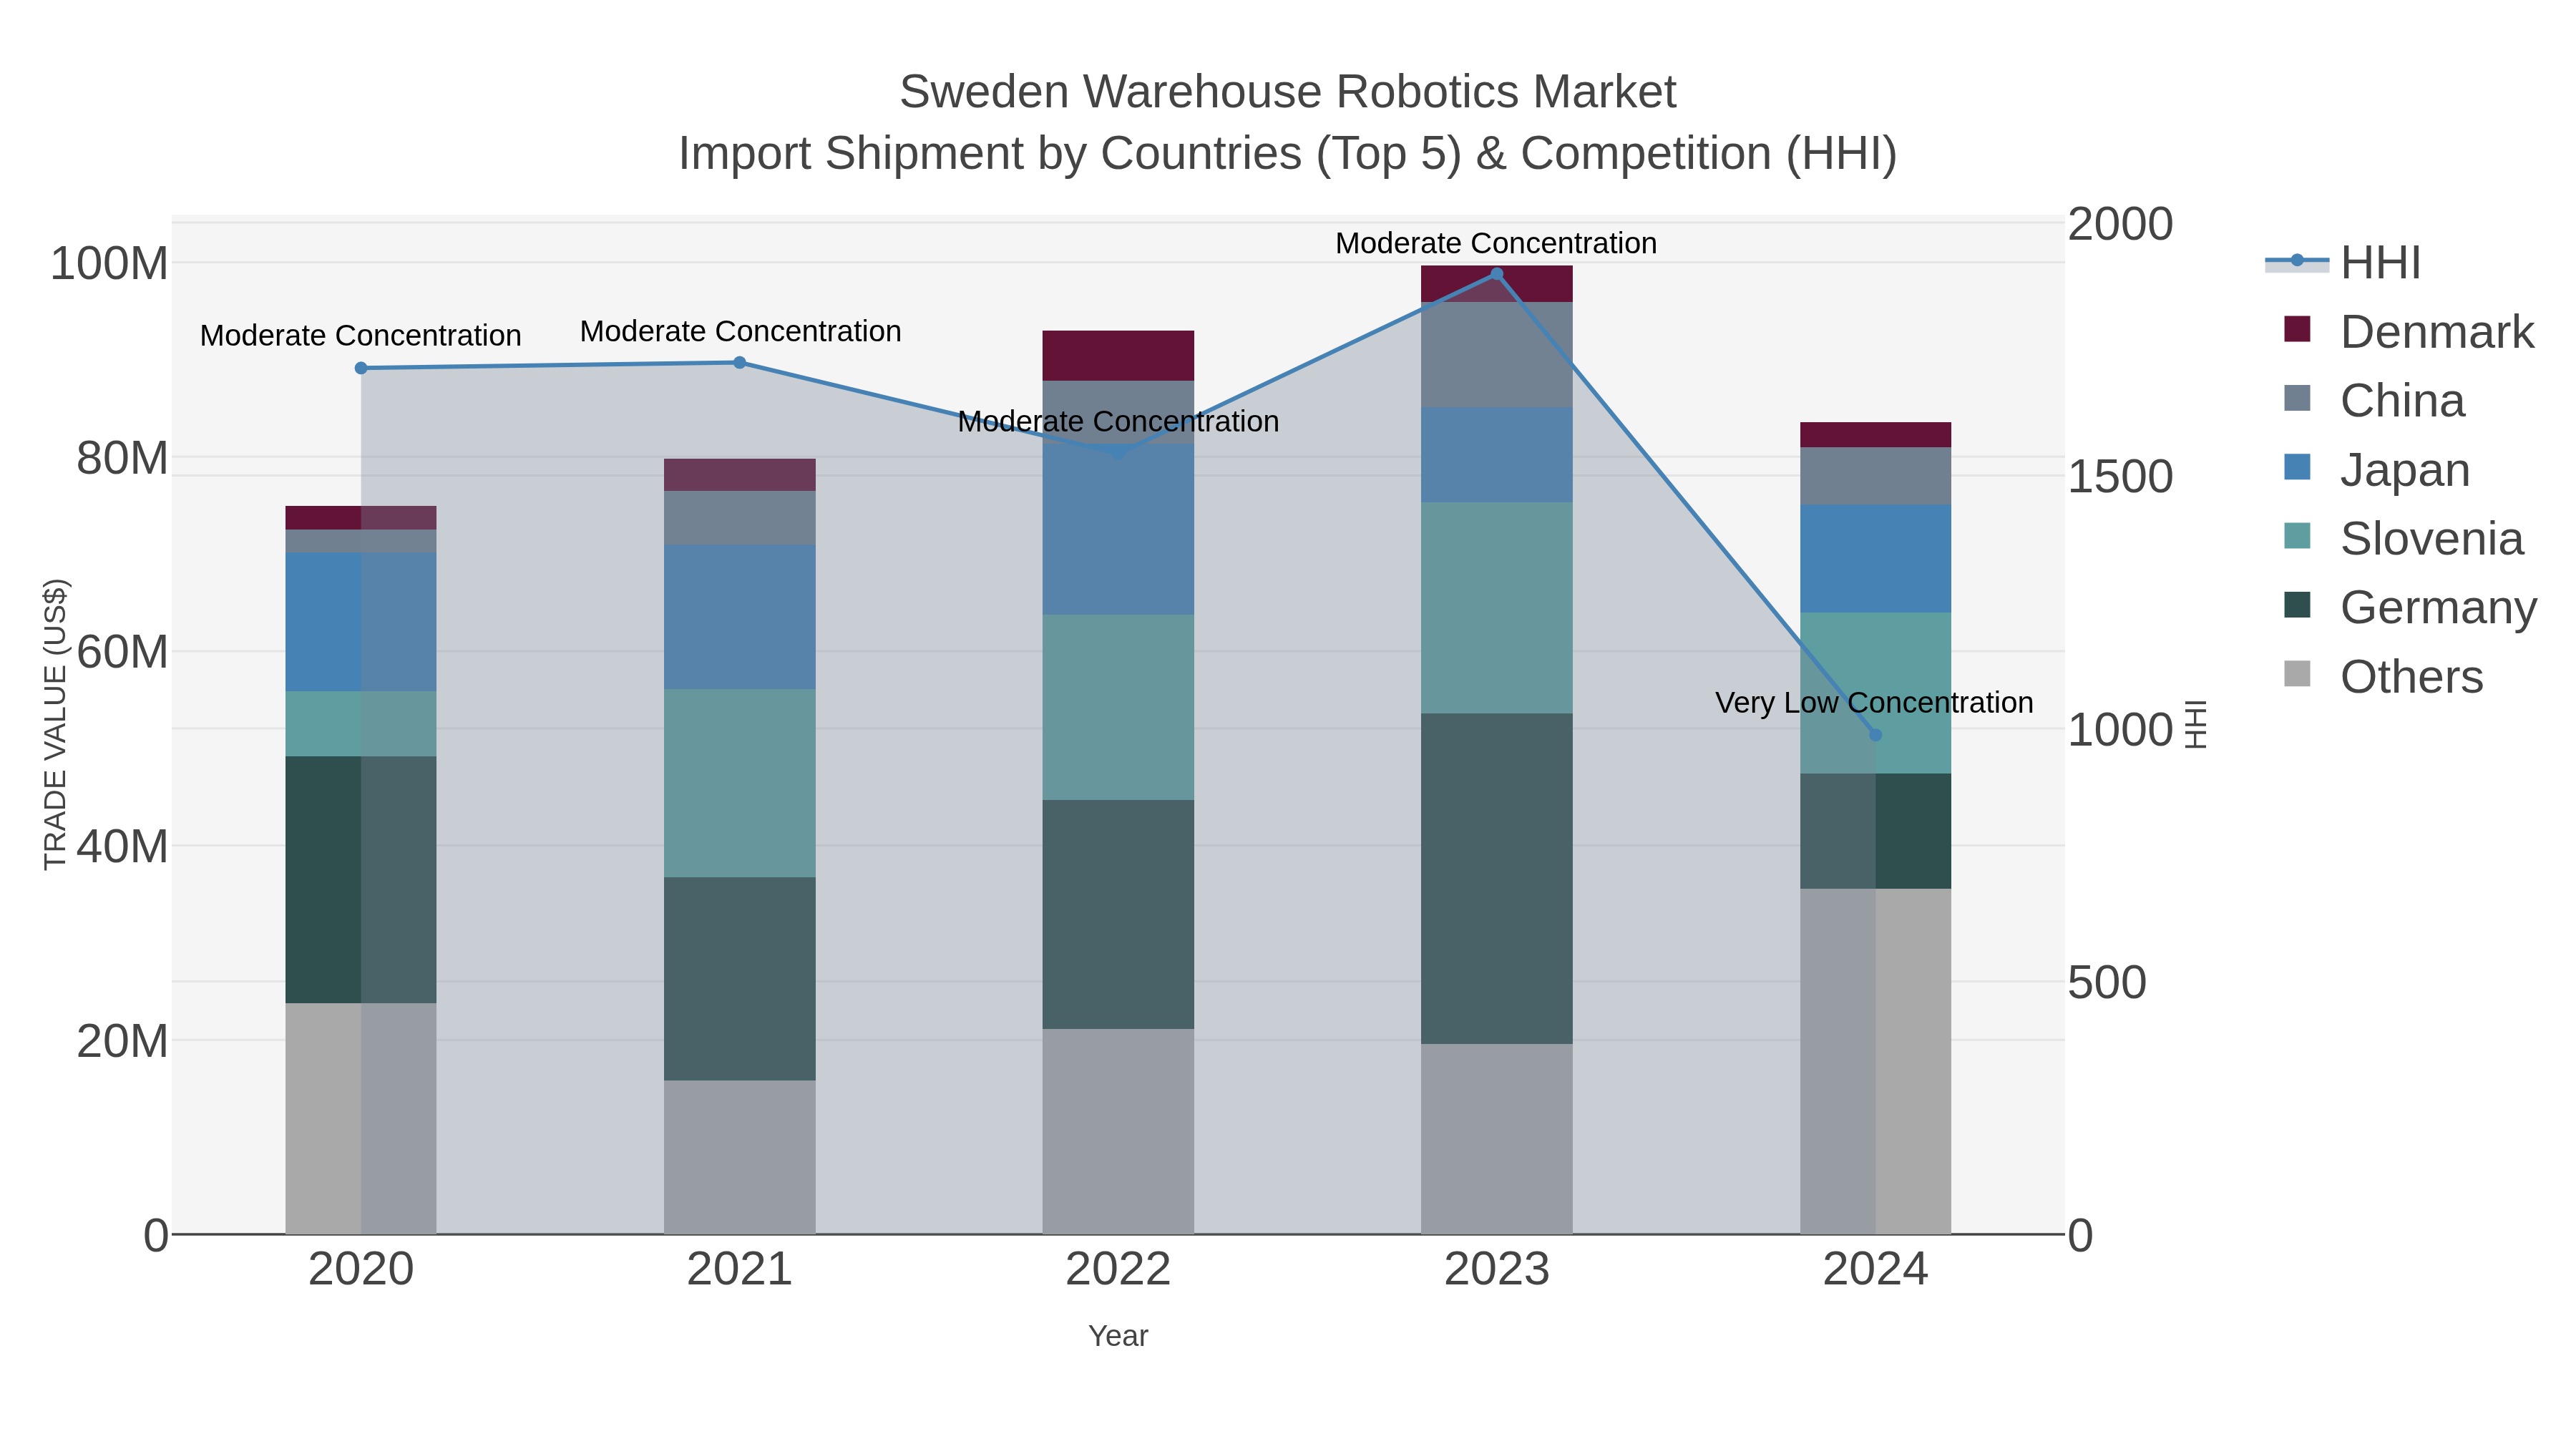Screen dimensions: 2576x1449
Task: Click the 20M trade value axis tick
Action: tap(122, 1041)
